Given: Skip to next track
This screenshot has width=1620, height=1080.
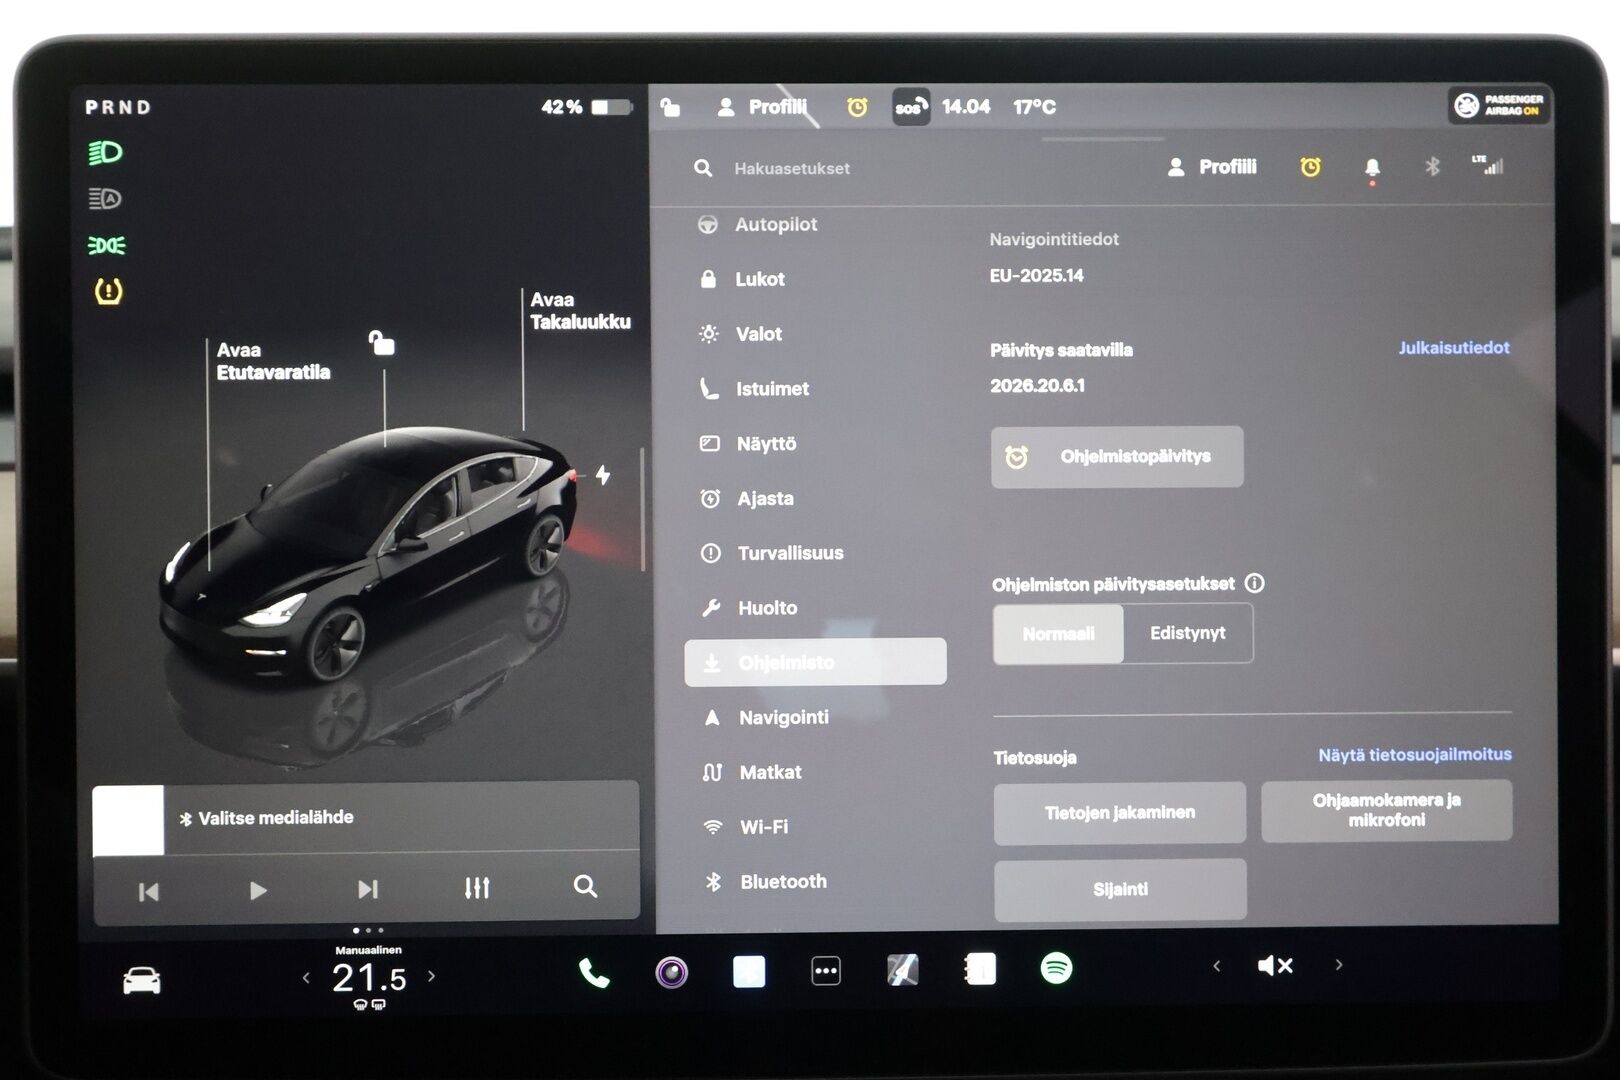Looking at the screenshot, I should click(368, 889).
